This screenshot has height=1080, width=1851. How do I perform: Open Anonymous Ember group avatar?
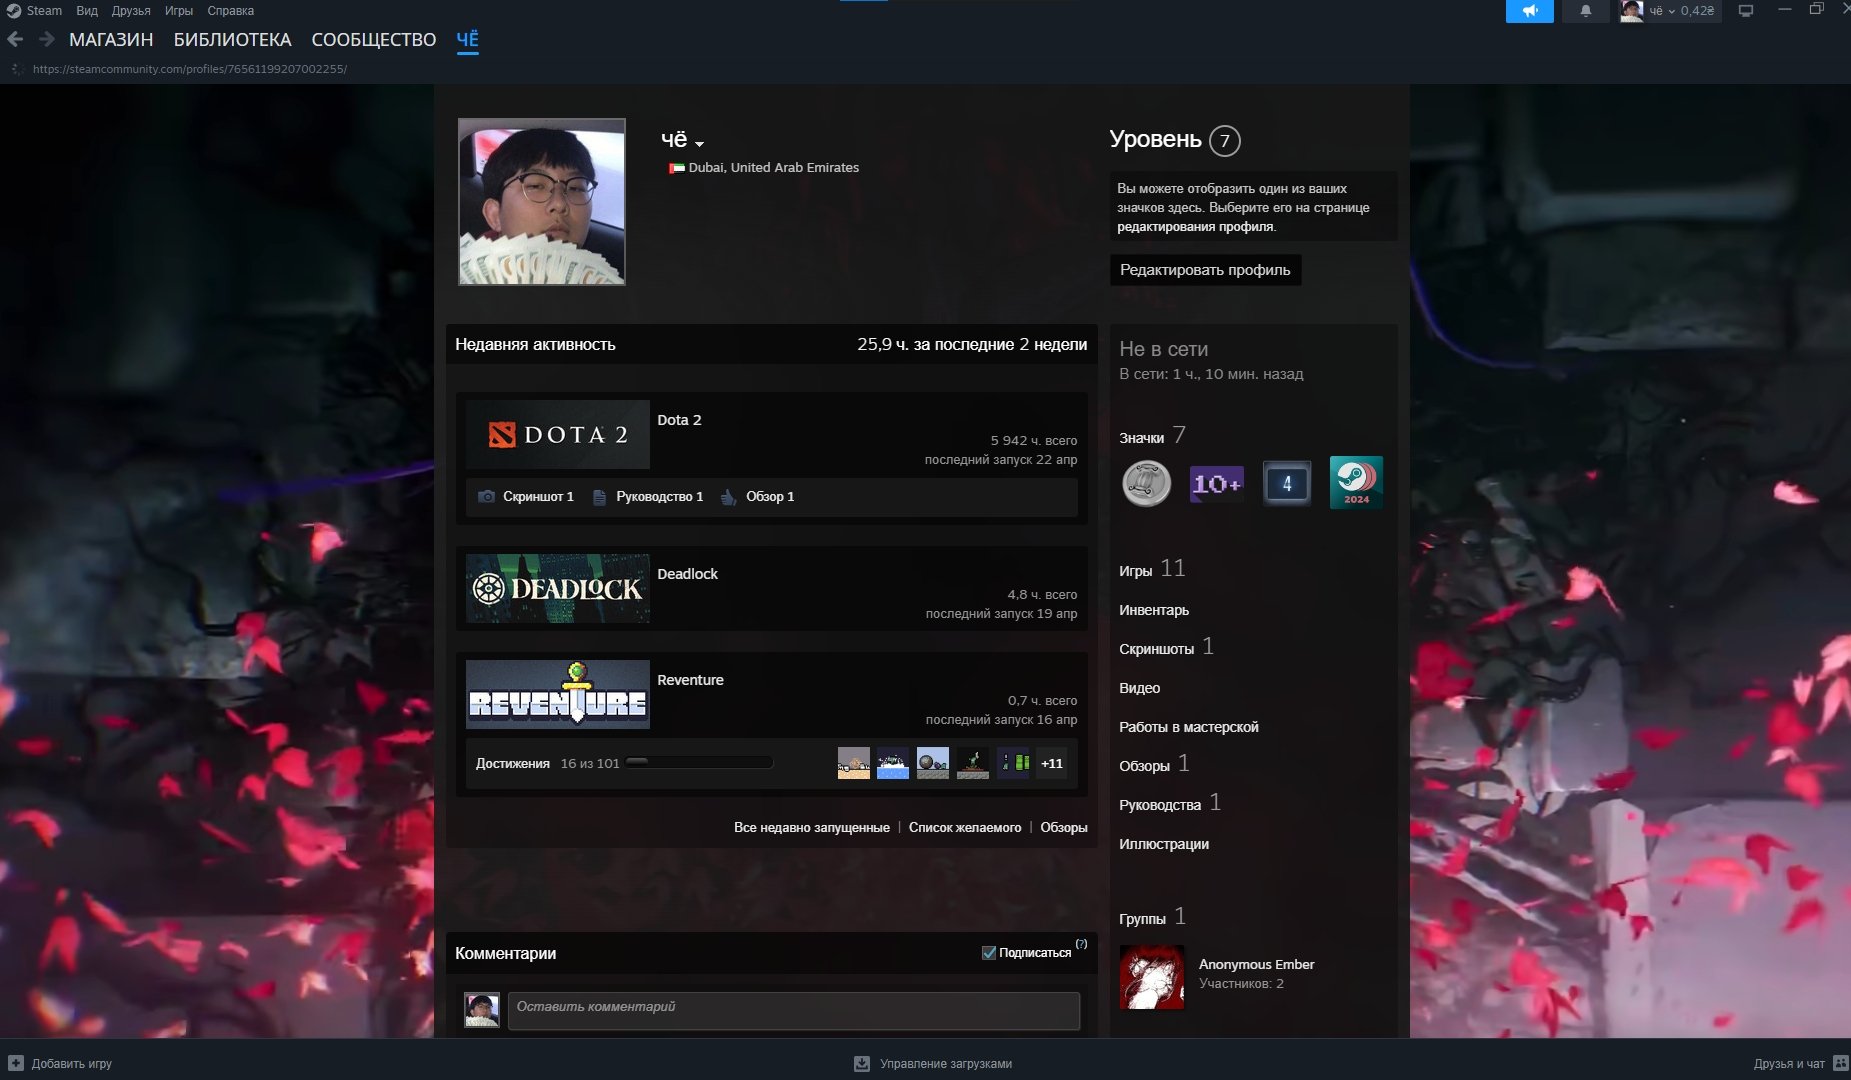[x=1152, y=977]
